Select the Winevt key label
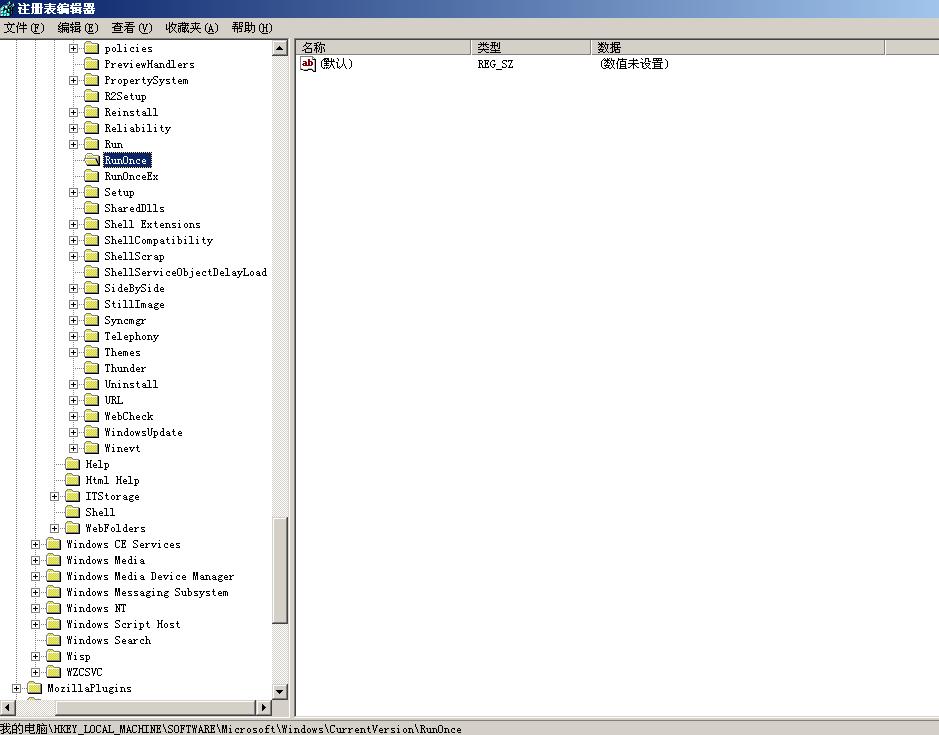939x735 pixels. 122,448
